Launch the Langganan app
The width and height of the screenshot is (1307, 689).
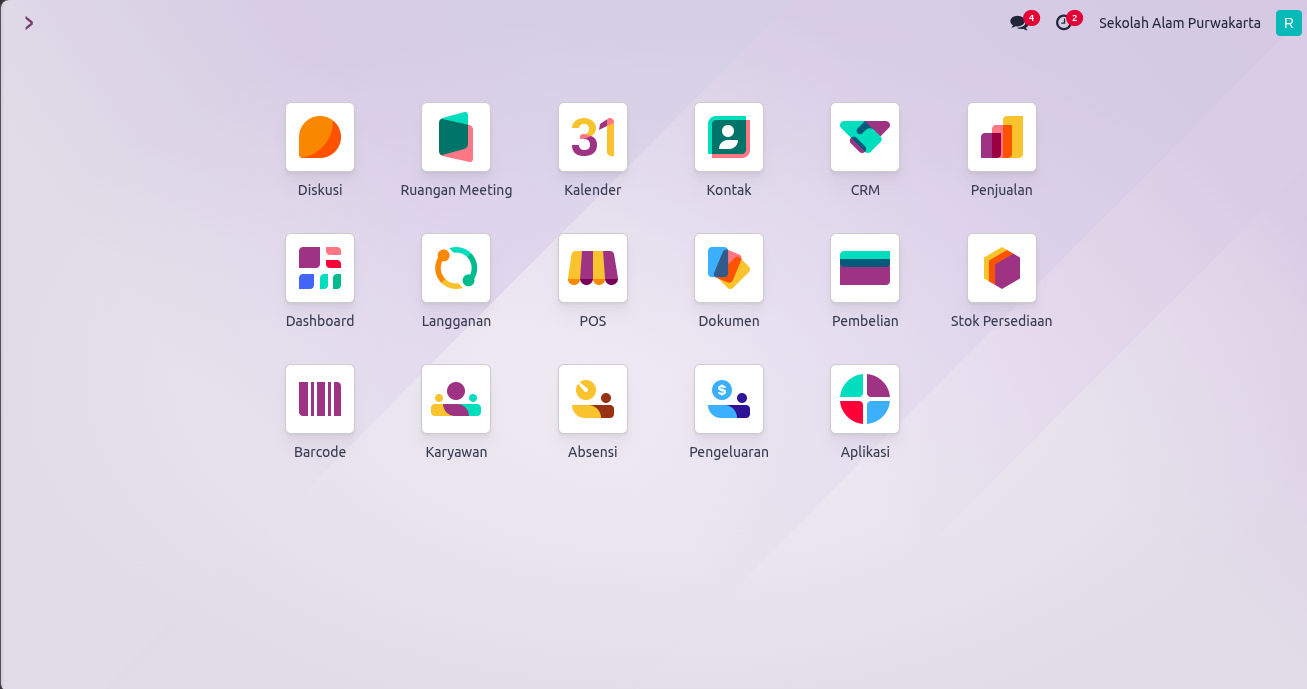coord(456,268)
